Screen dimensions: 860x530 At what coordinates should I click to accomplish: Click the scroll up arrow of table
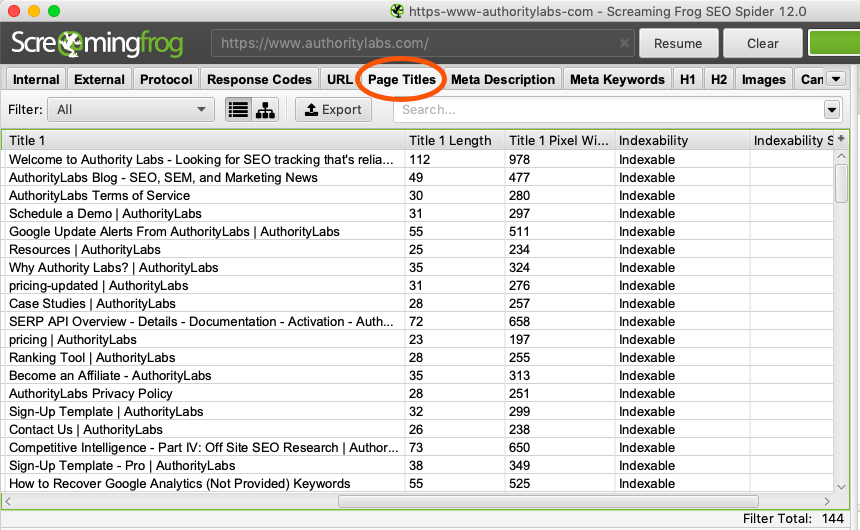841,156
